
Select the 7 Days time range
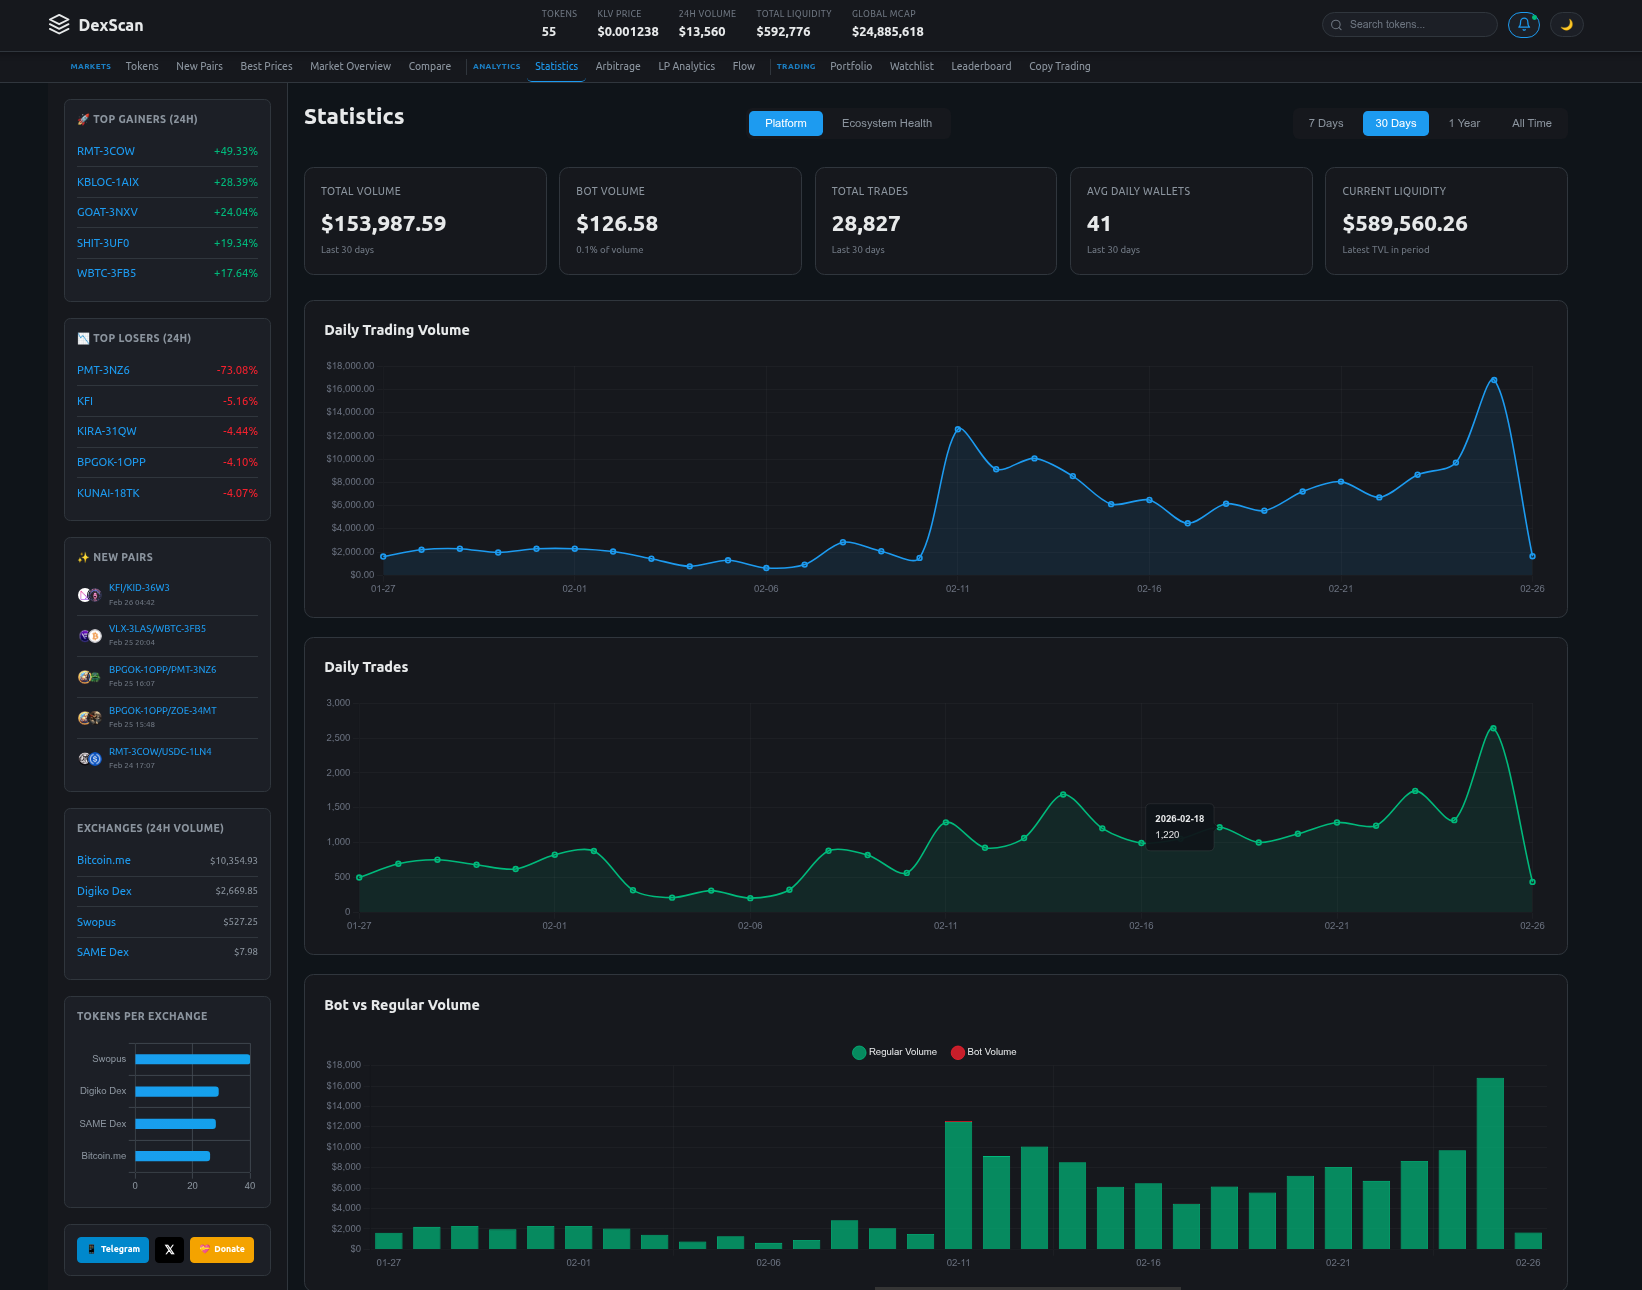(x=1325, y=124)
